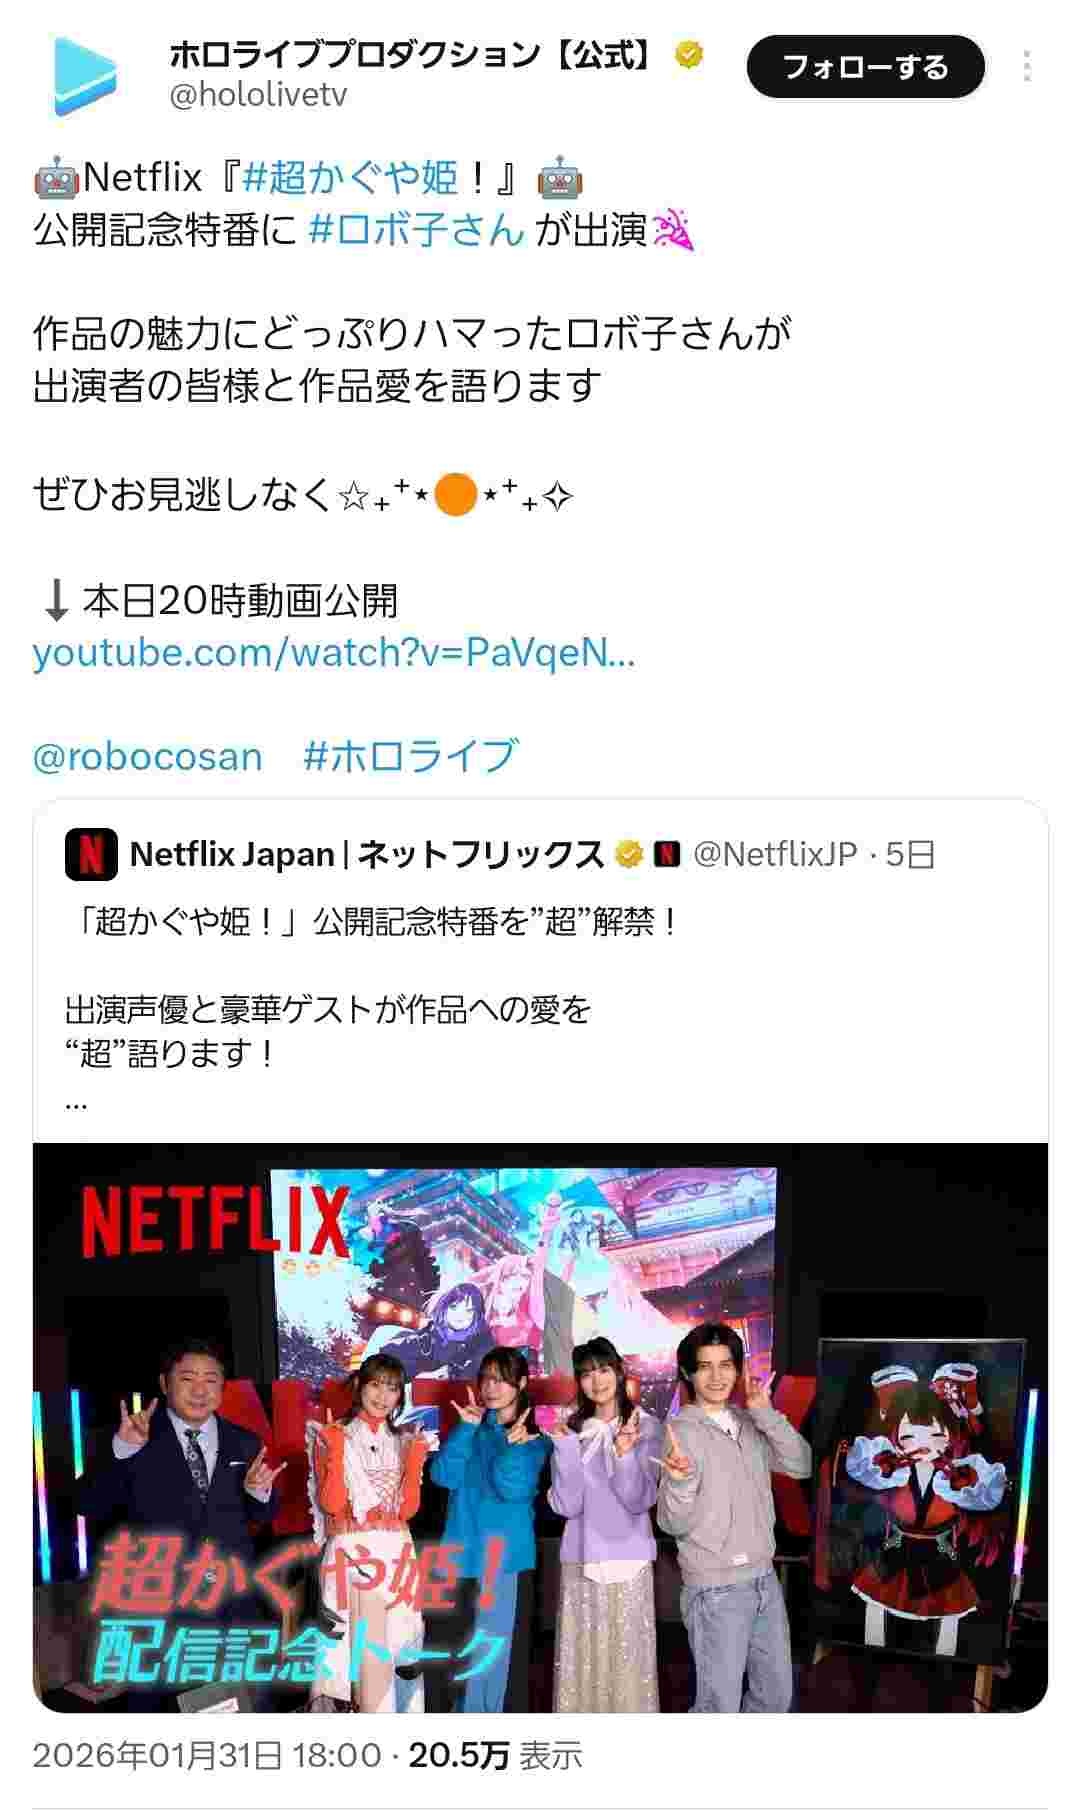Viewport: 1080px width, 1810px height.
Task: Click the 2026年01月31日 18:00 timestamp
Action: pos(207,1755)
